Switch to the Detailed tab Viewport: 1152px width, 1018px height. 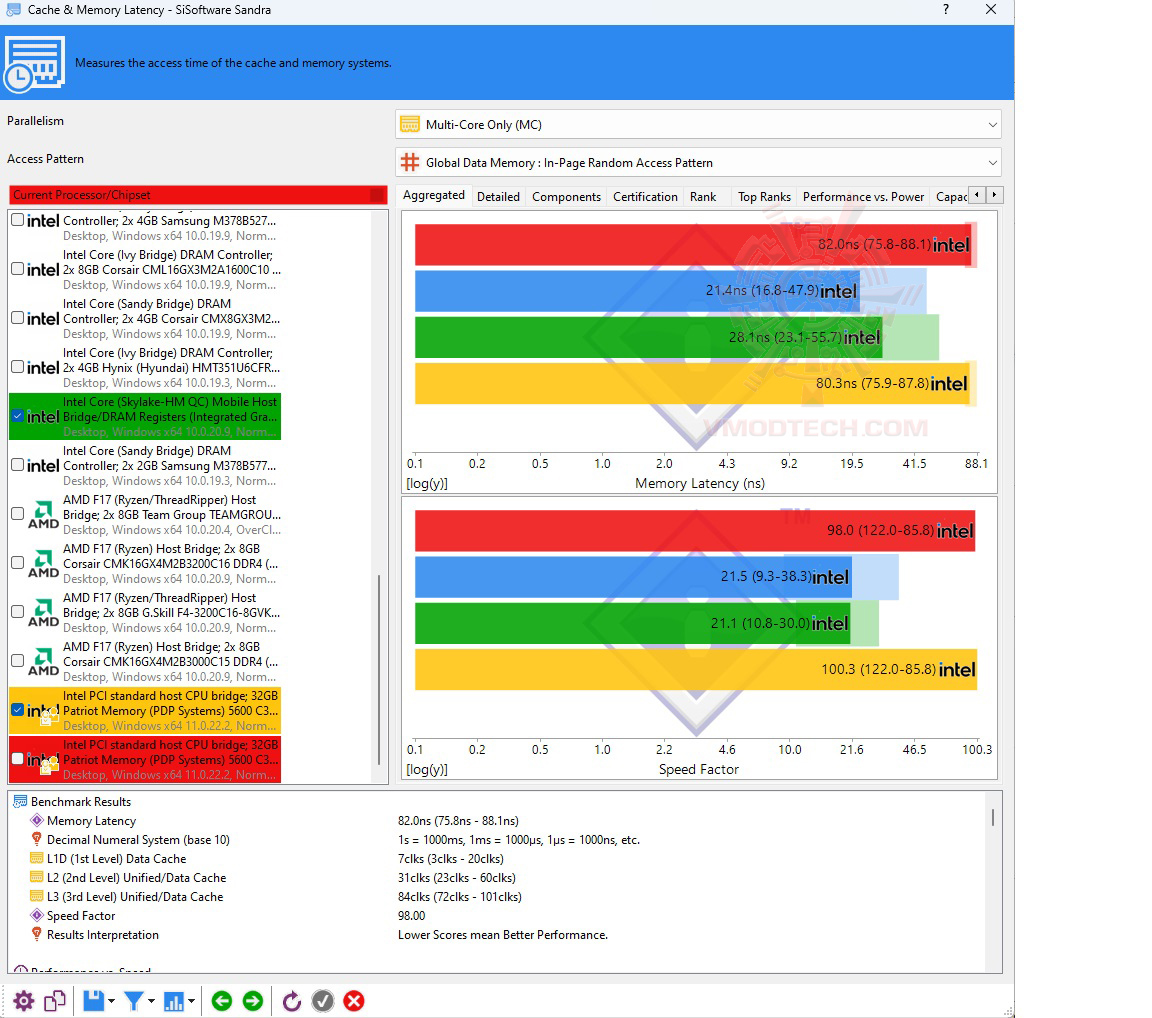point(498,197)
